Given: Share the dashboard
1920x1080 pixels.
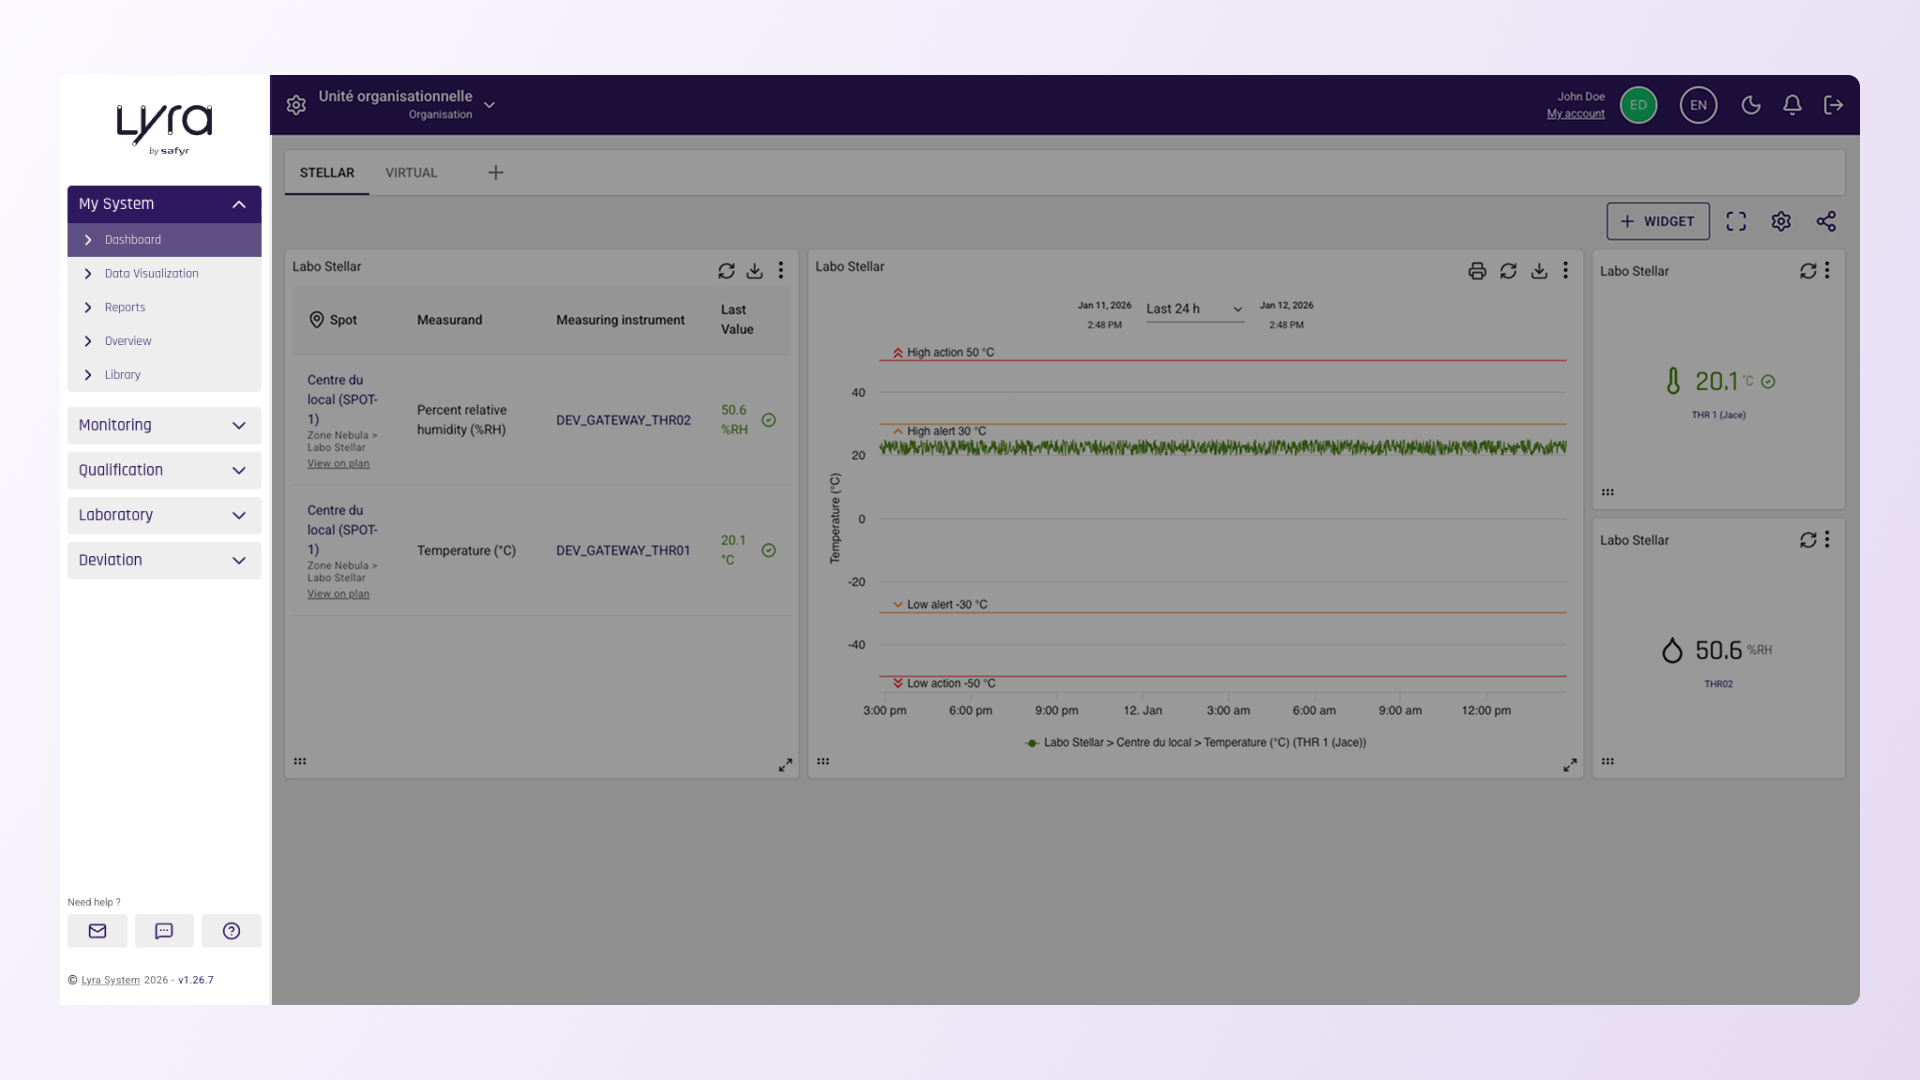Looking at the screenshot, I should coord(1826,222).
